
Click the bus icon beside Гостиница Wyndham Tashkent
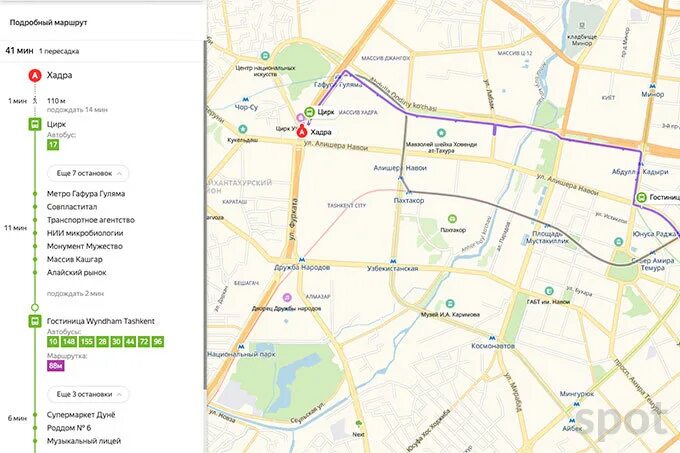35,321
